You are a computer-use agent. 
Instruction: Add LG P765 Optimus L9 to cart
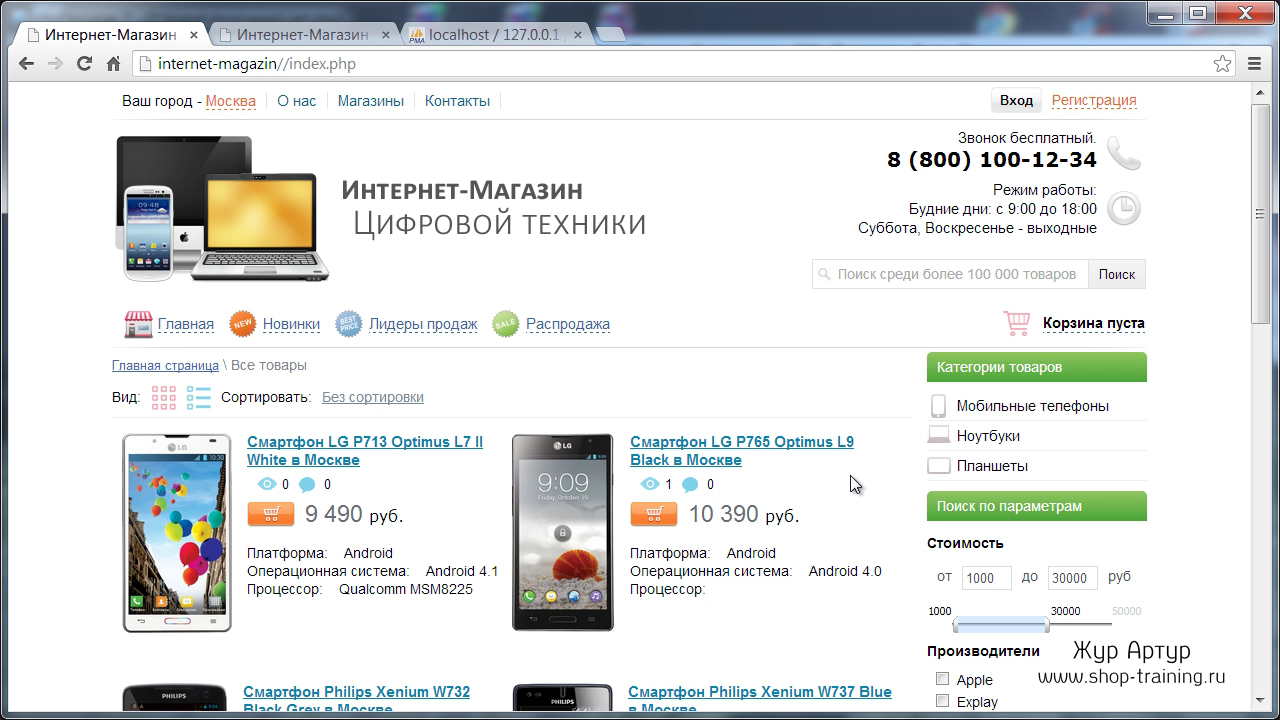pyautogui.click(x=654, y=514)
